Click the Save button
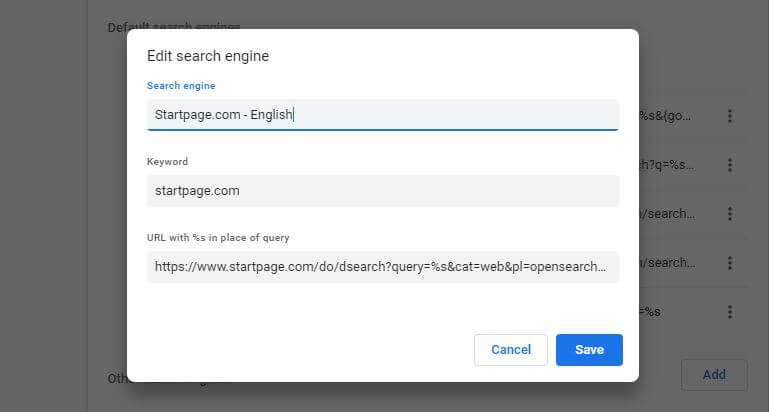The height and width of the screenshot is (412, 769). 589,350
